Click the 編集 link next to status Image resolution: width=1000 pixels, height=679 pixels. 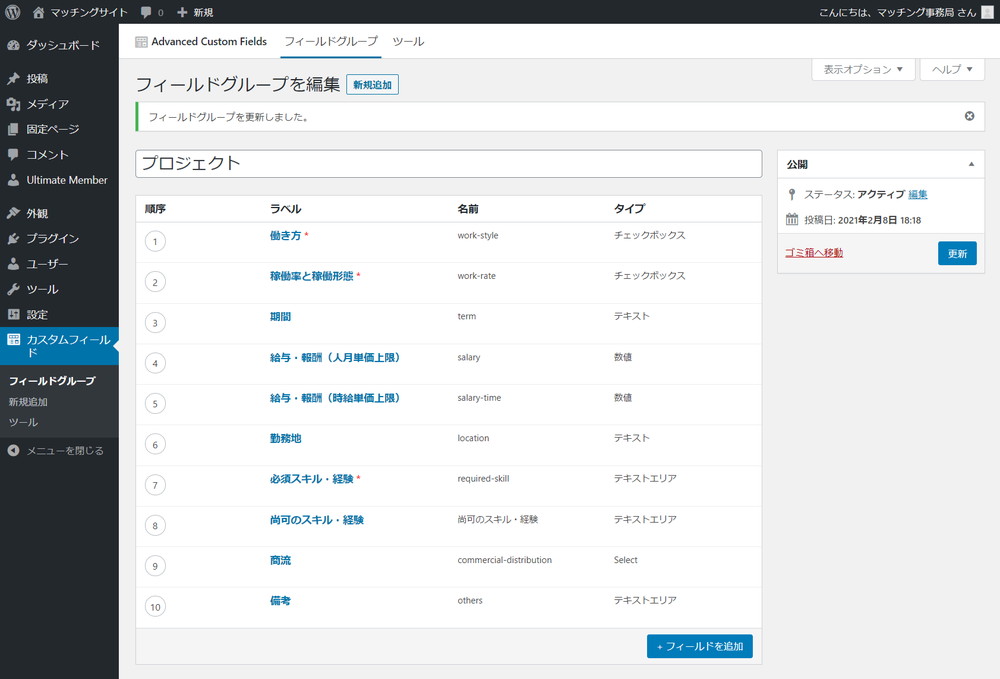click(x=918, y=194)
